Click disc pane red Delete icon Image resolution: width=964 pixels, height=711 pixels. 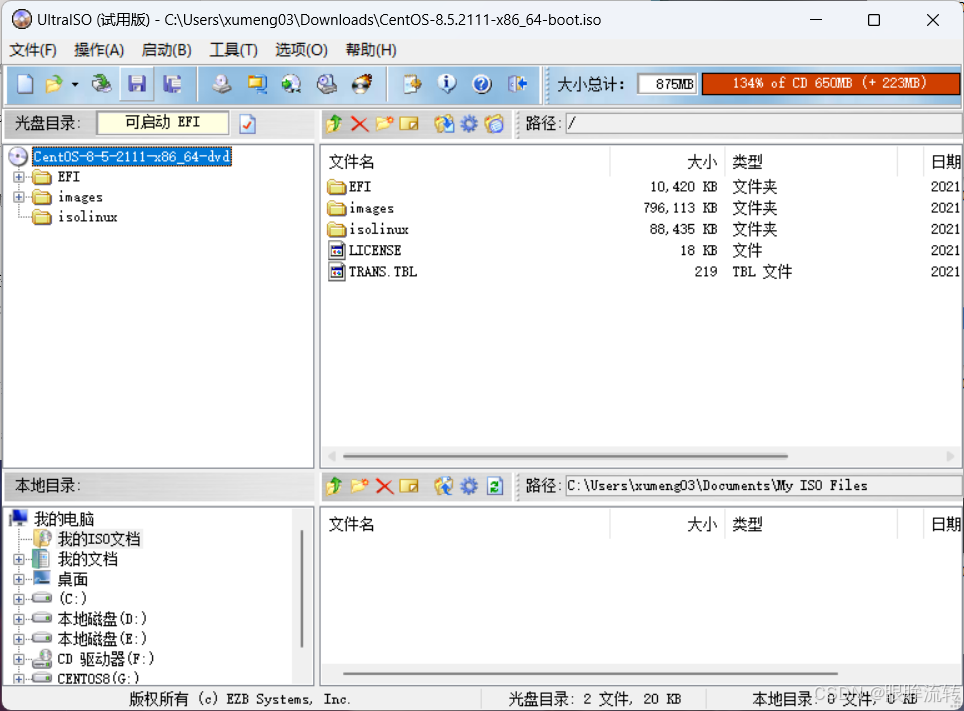coord(360,124)
